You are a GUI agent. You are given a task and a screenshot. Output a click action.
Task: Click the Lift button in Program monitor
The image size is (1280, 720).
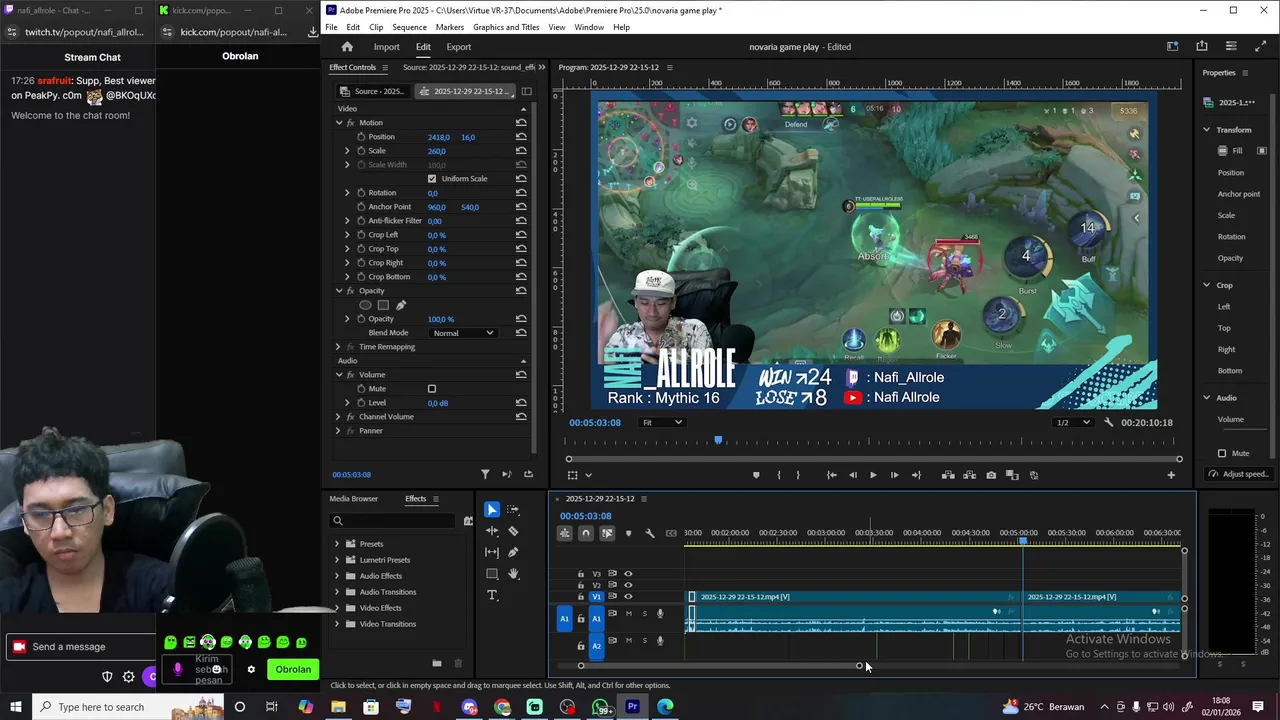click(948, 475)
